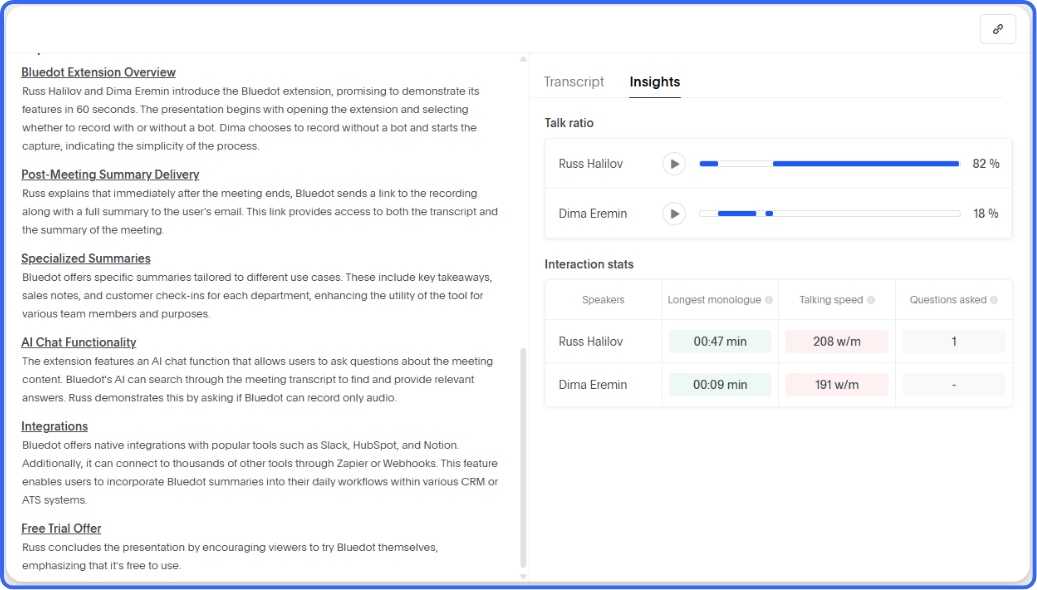
Task: Click Russ Halilov's questions asked count of 1
Action: point(954,341)
